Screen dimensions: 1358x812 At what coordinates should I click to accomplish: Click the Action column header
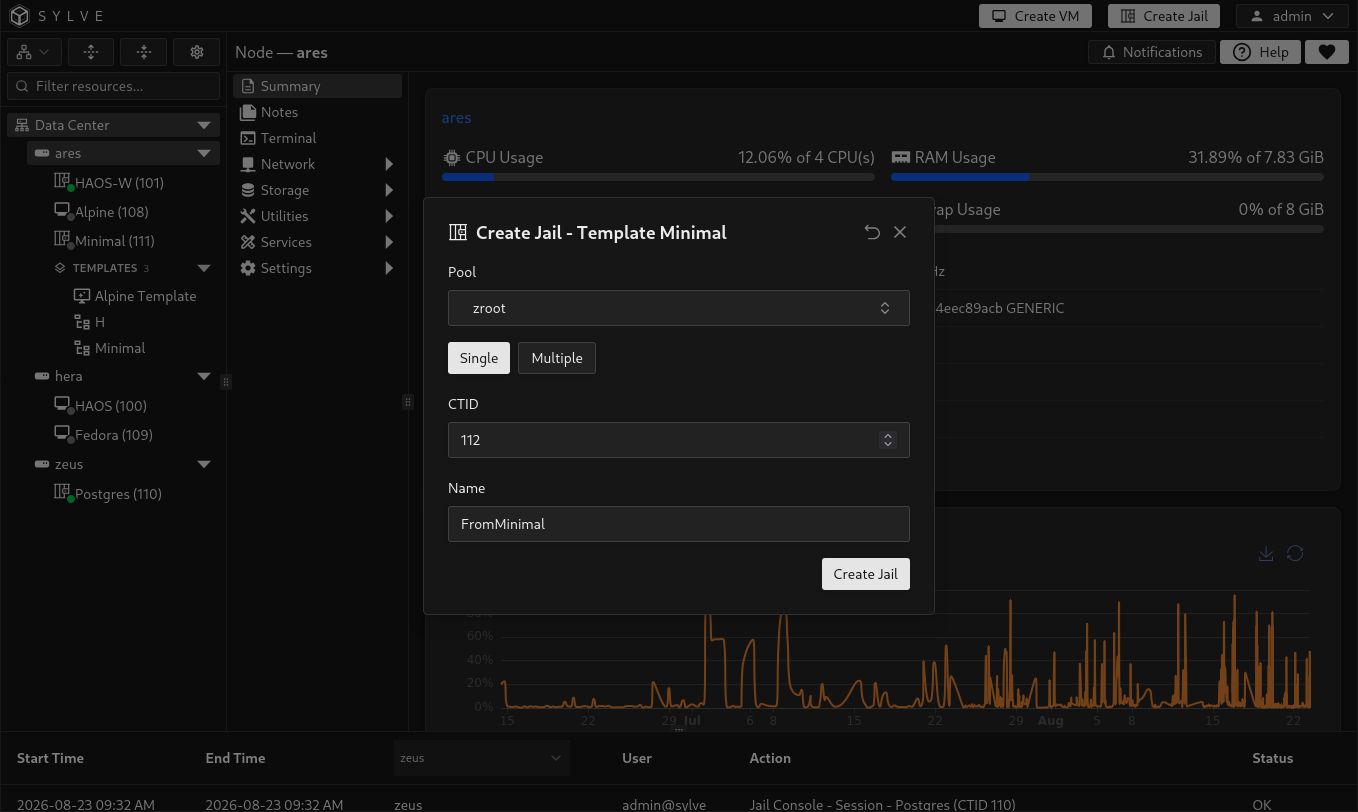coord(770,758)
